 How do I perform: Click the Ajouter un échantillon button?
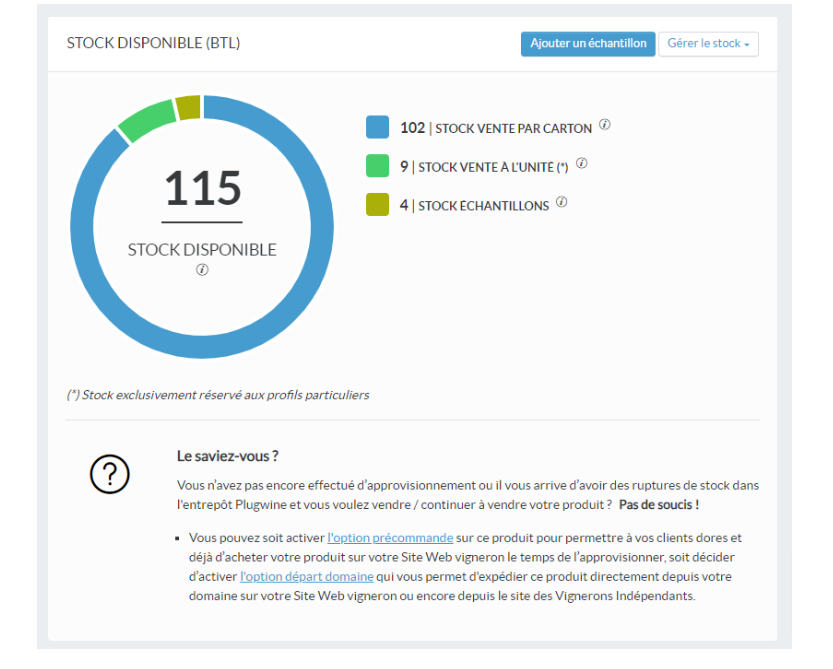tap(588, 44)
